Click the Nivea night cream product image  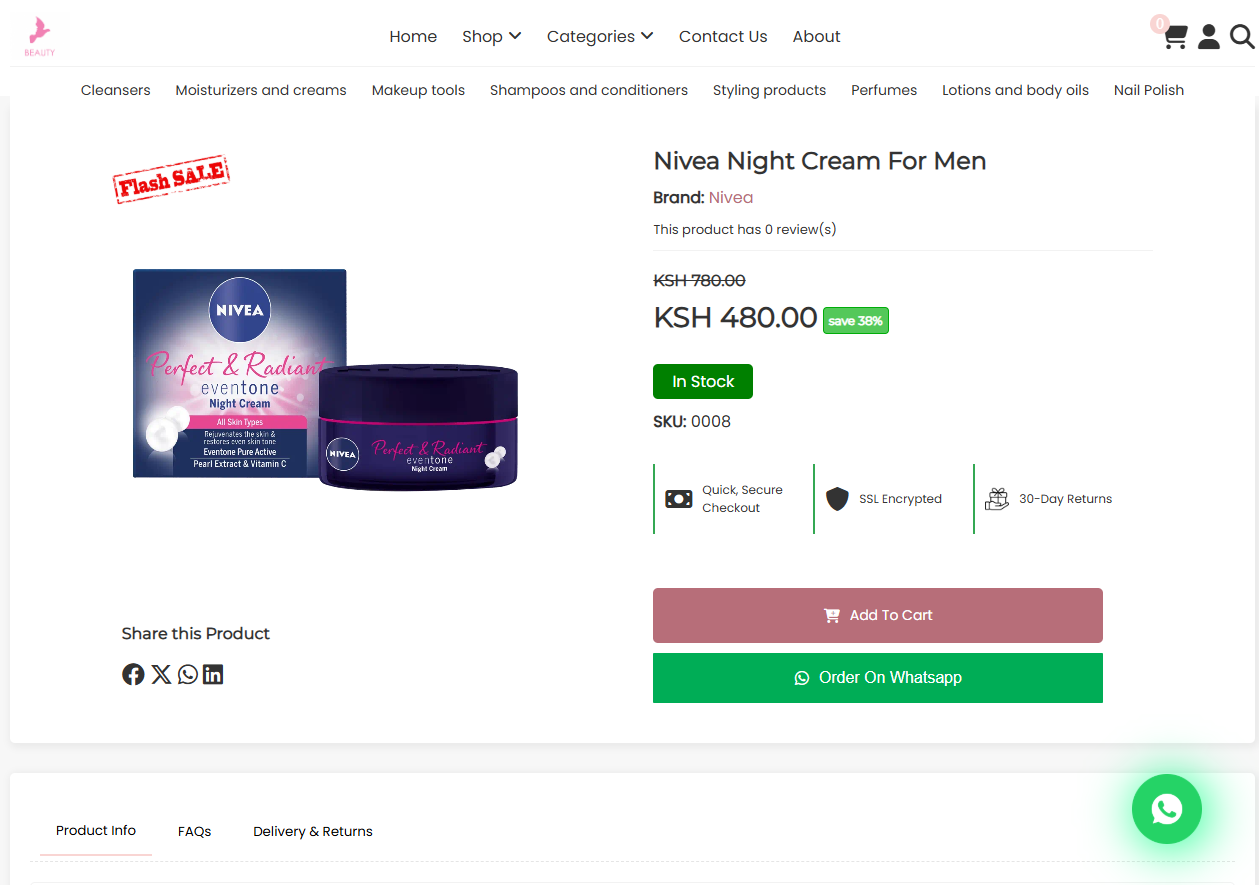point(326,380)
